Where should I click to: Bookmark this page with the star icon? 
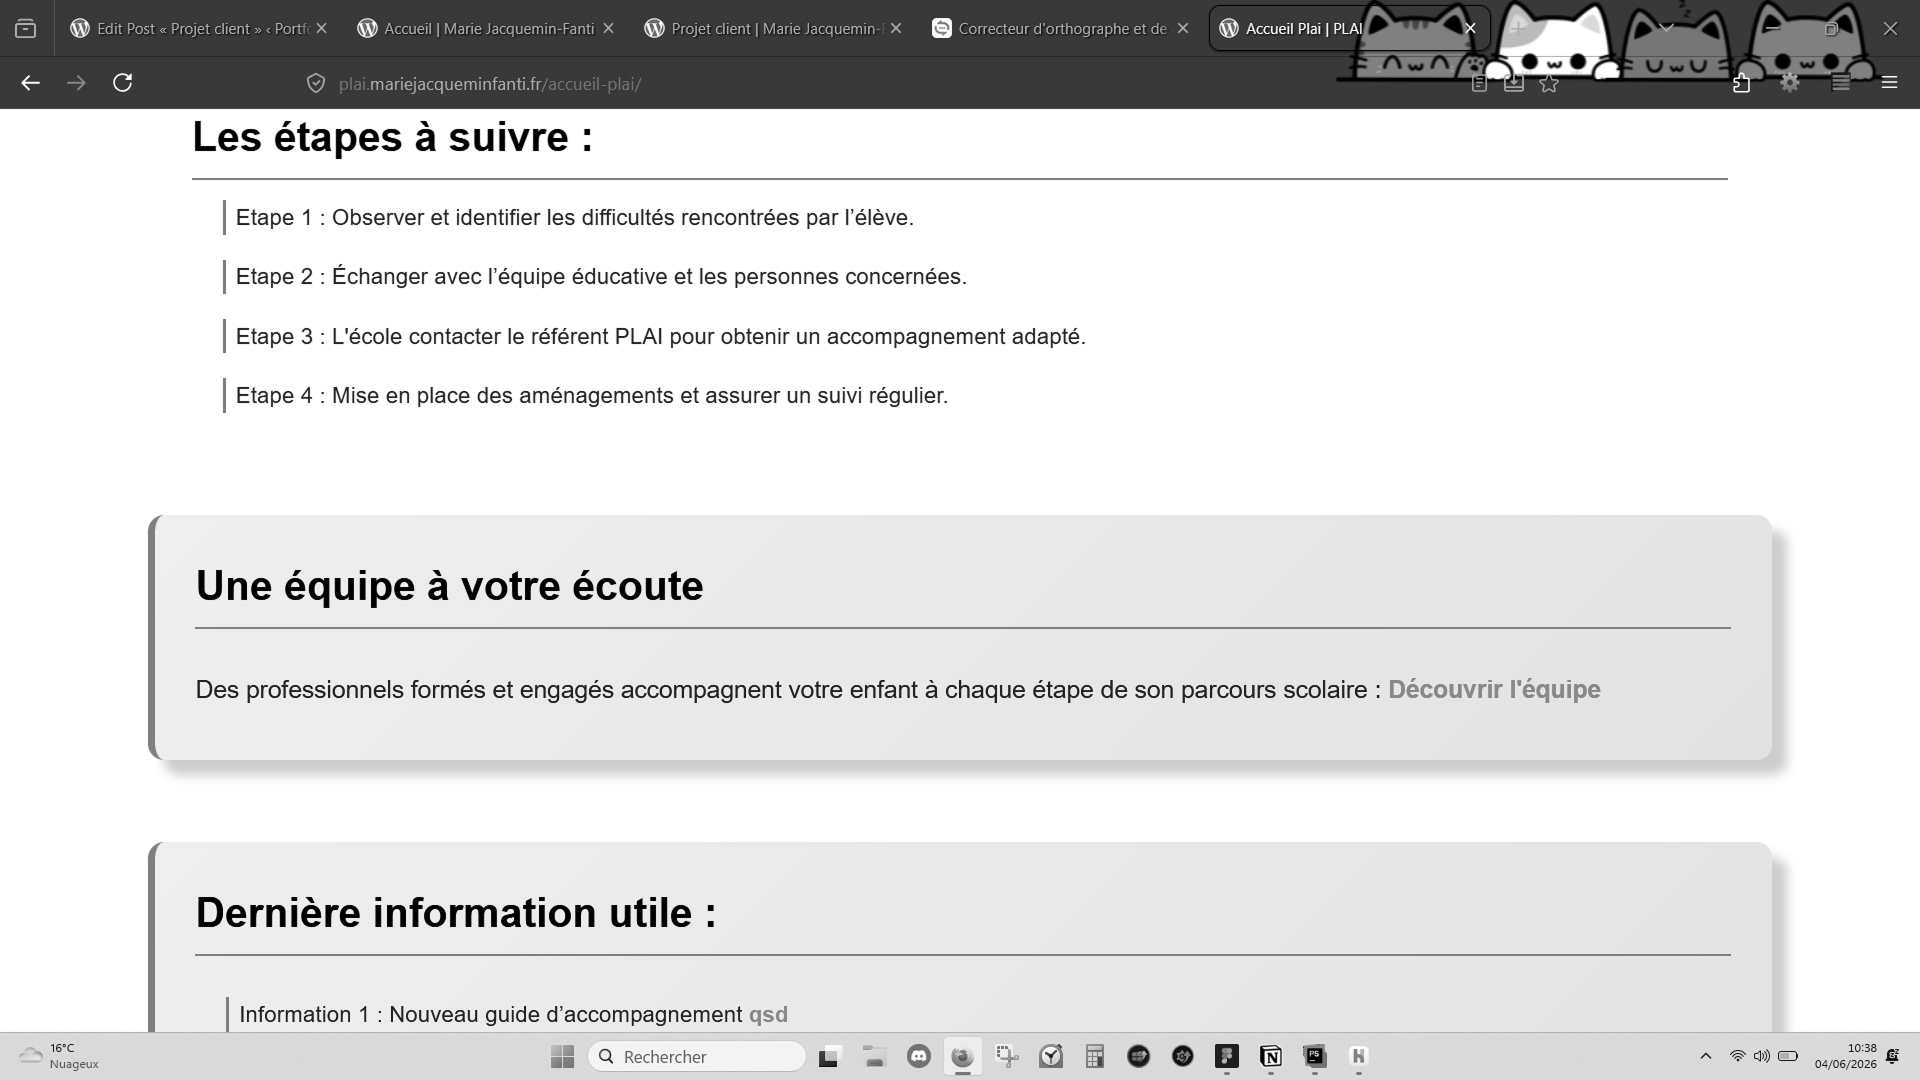tap(1549, 84)
